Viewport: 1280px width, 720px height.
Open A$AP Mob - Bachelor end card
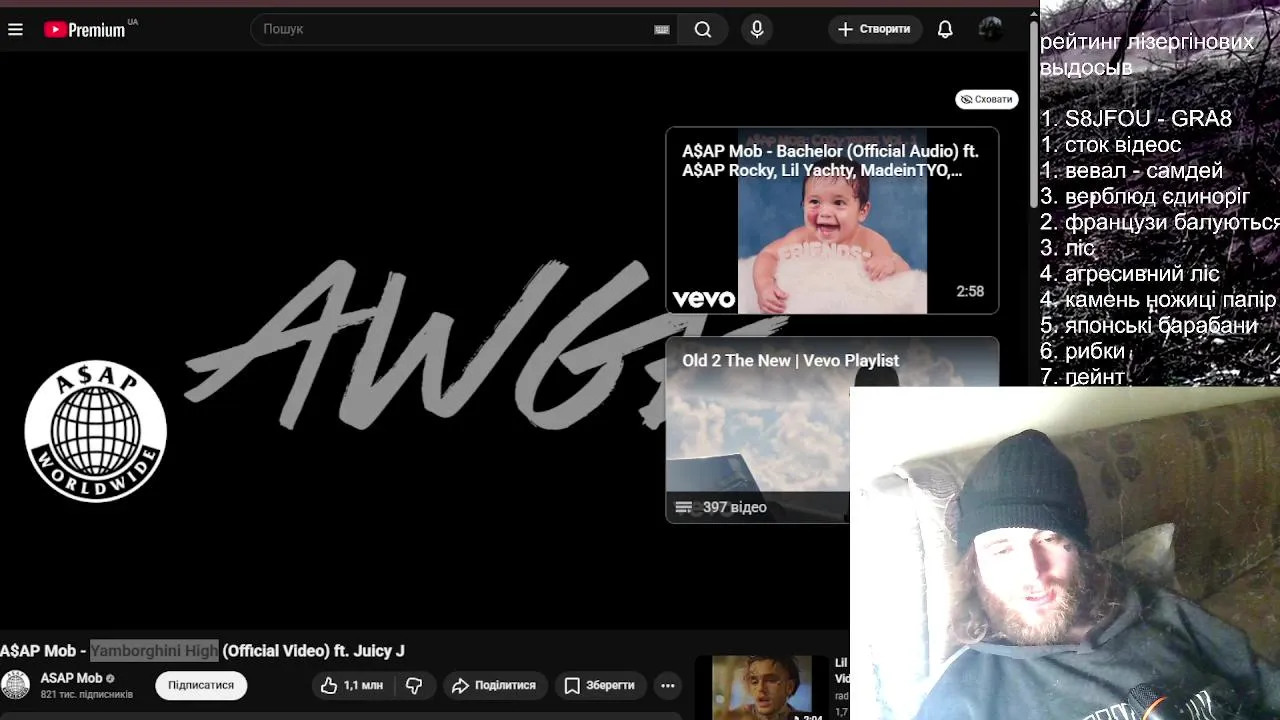pyautogui.click(x=832, y=221)
